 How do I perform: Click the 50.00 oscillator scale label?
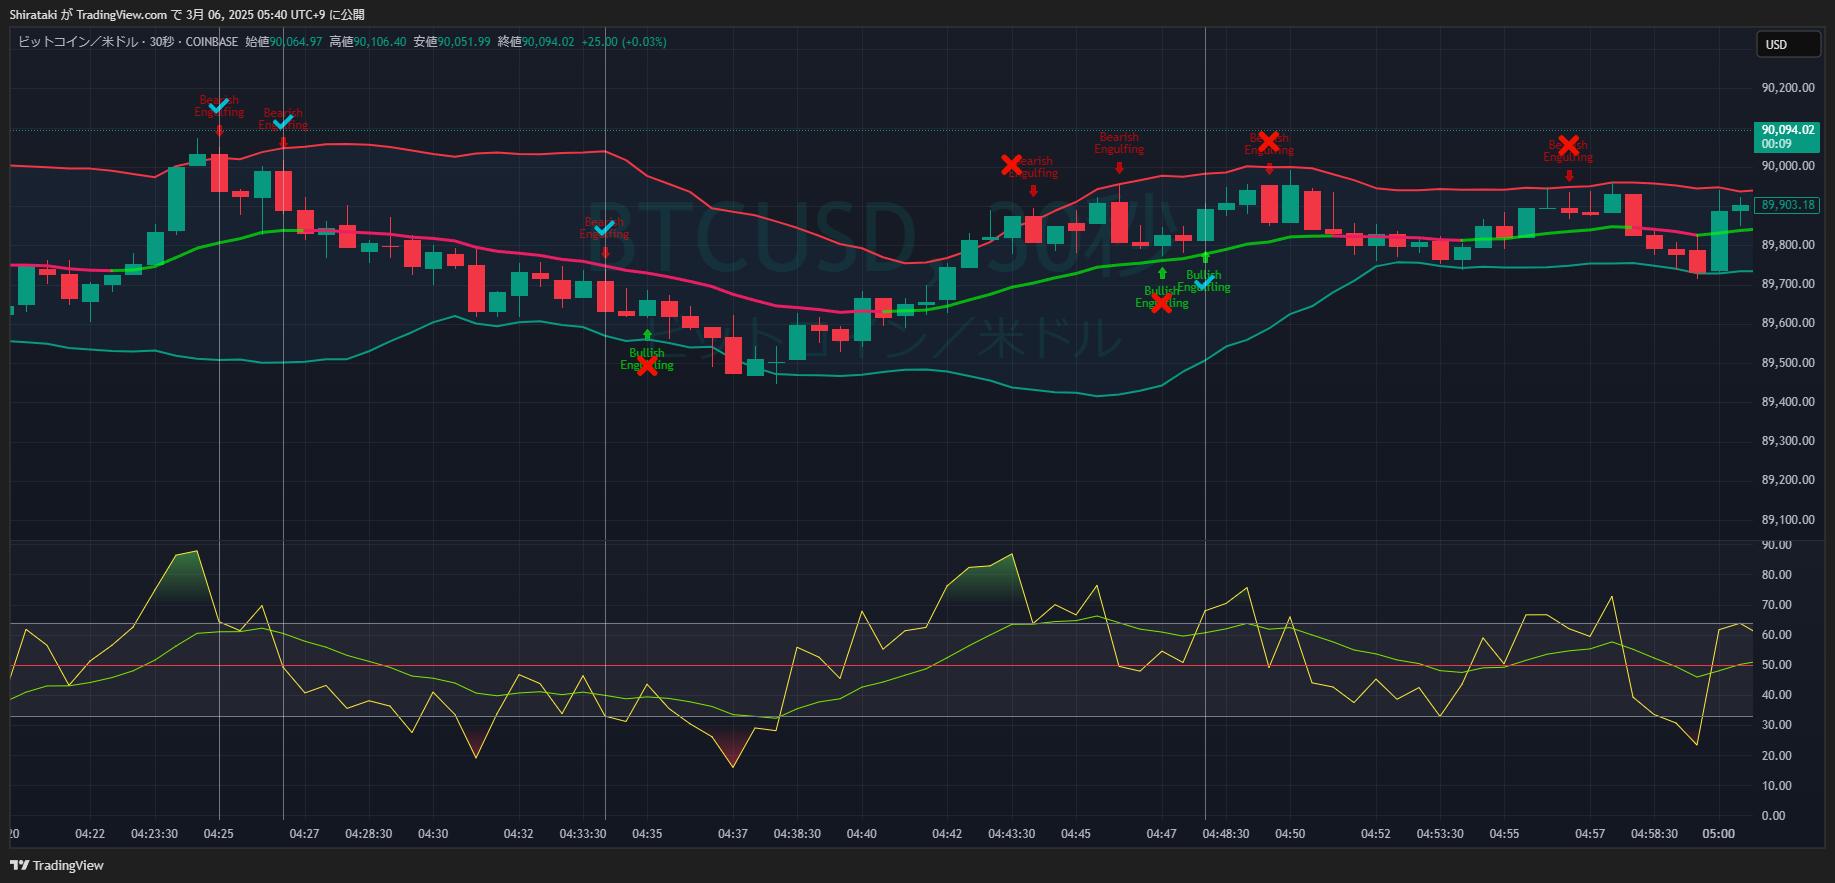tap(1777, 665)
